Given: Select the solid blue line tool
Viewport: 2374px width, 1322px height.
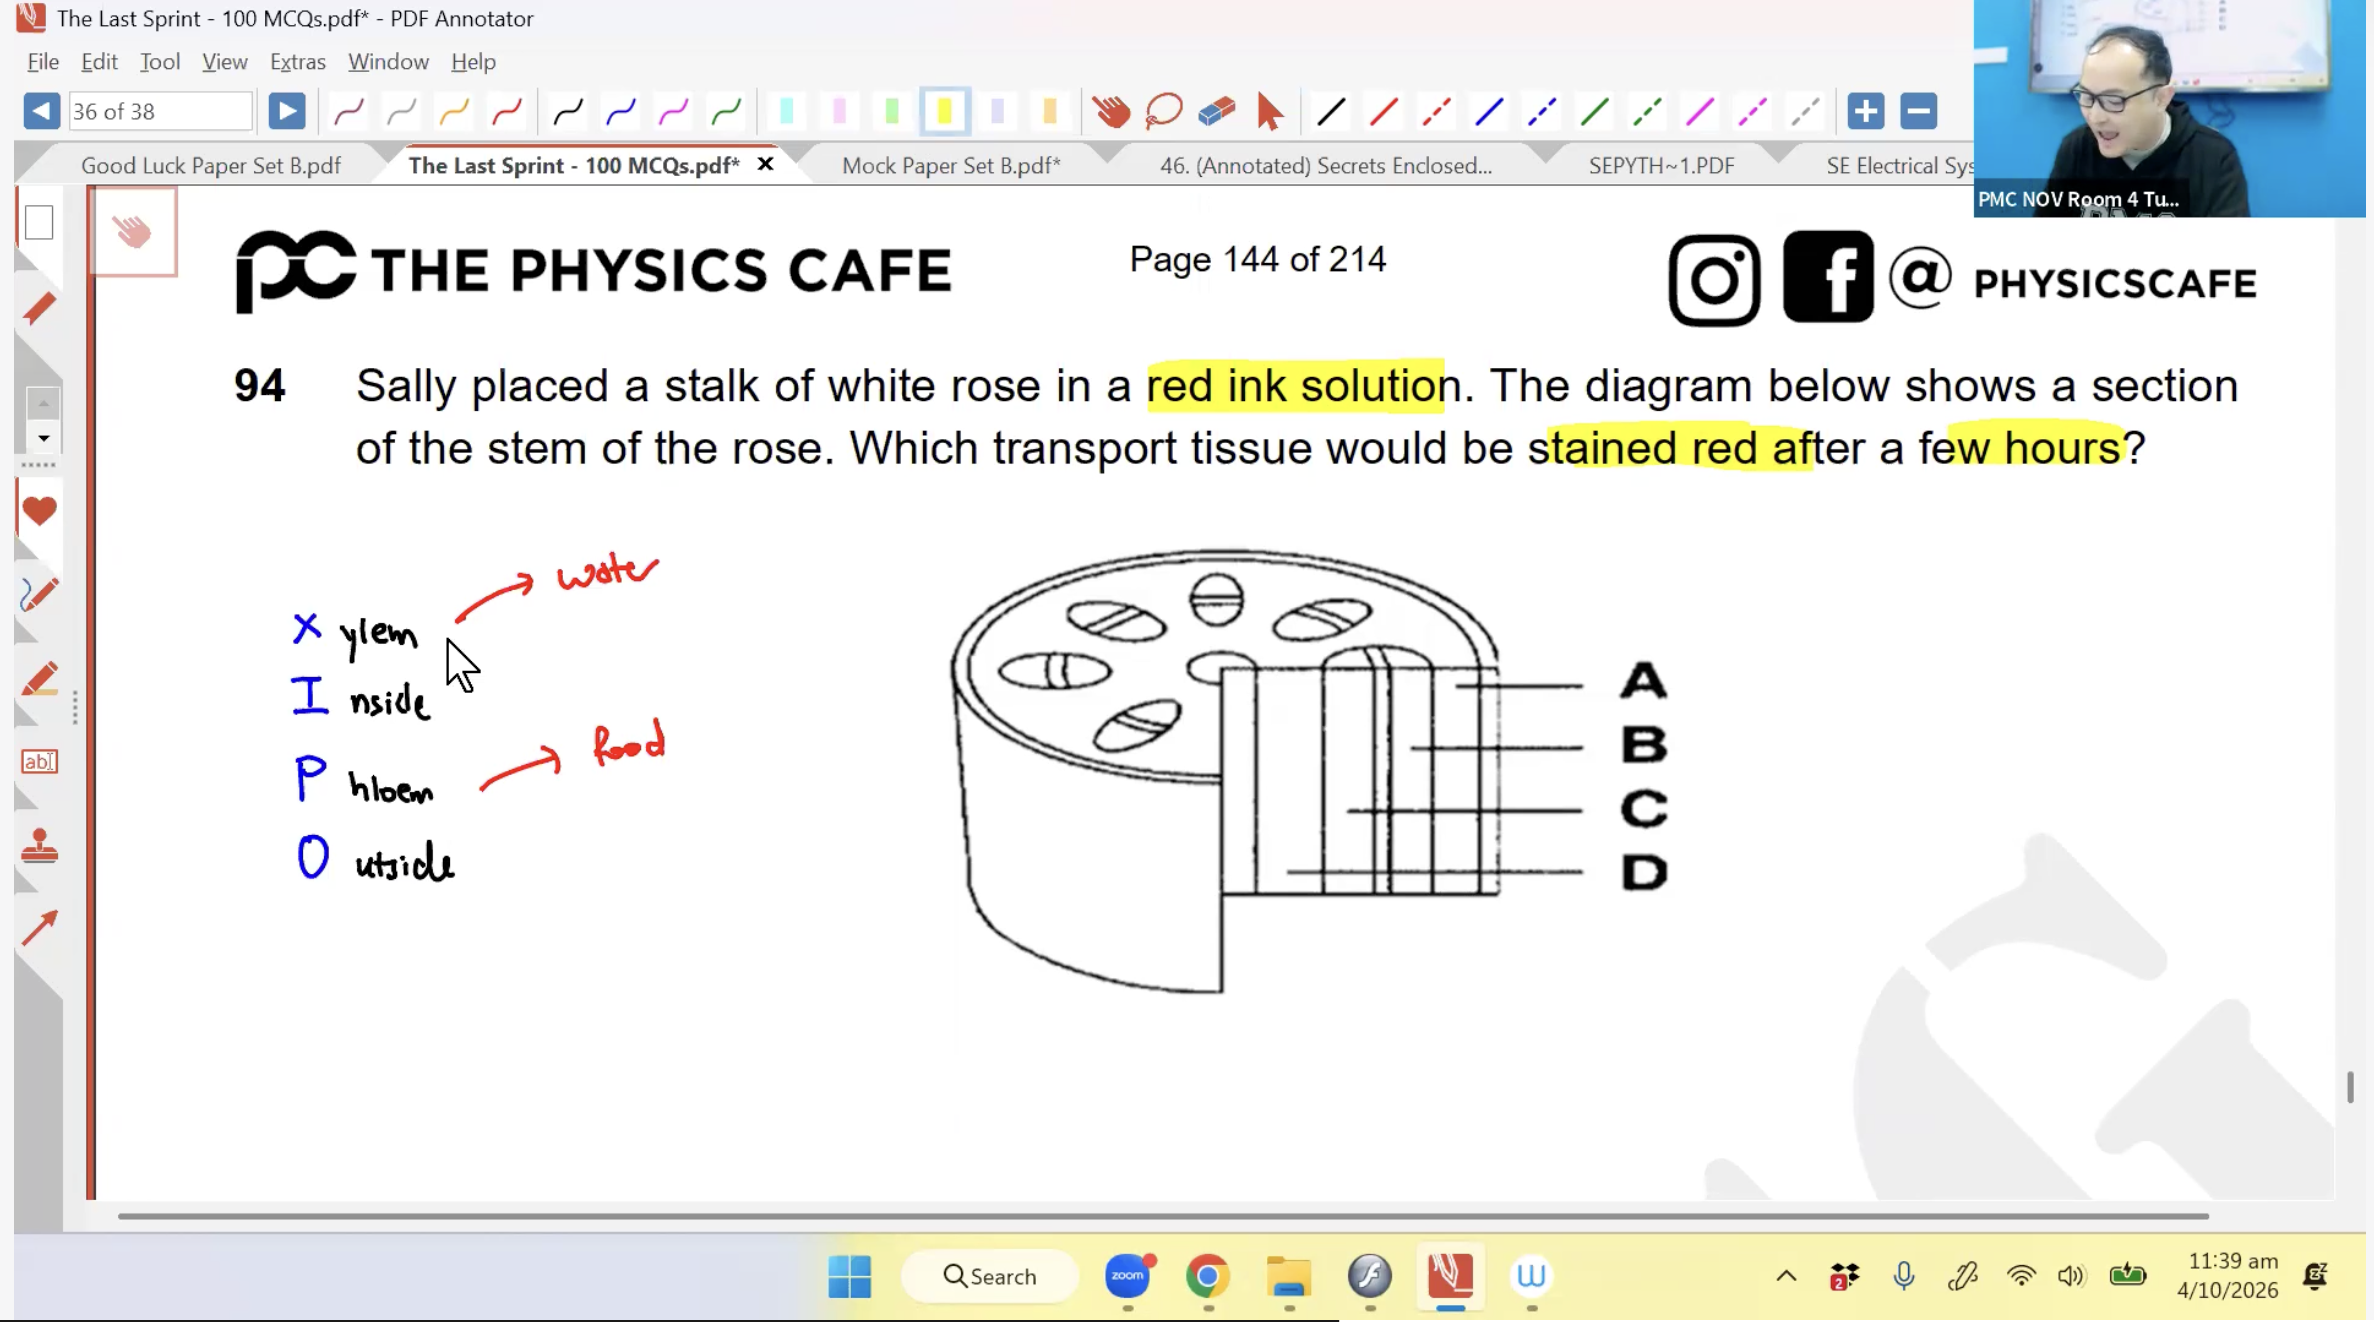Looking at the screenshot, I should tap(1489, 111).
